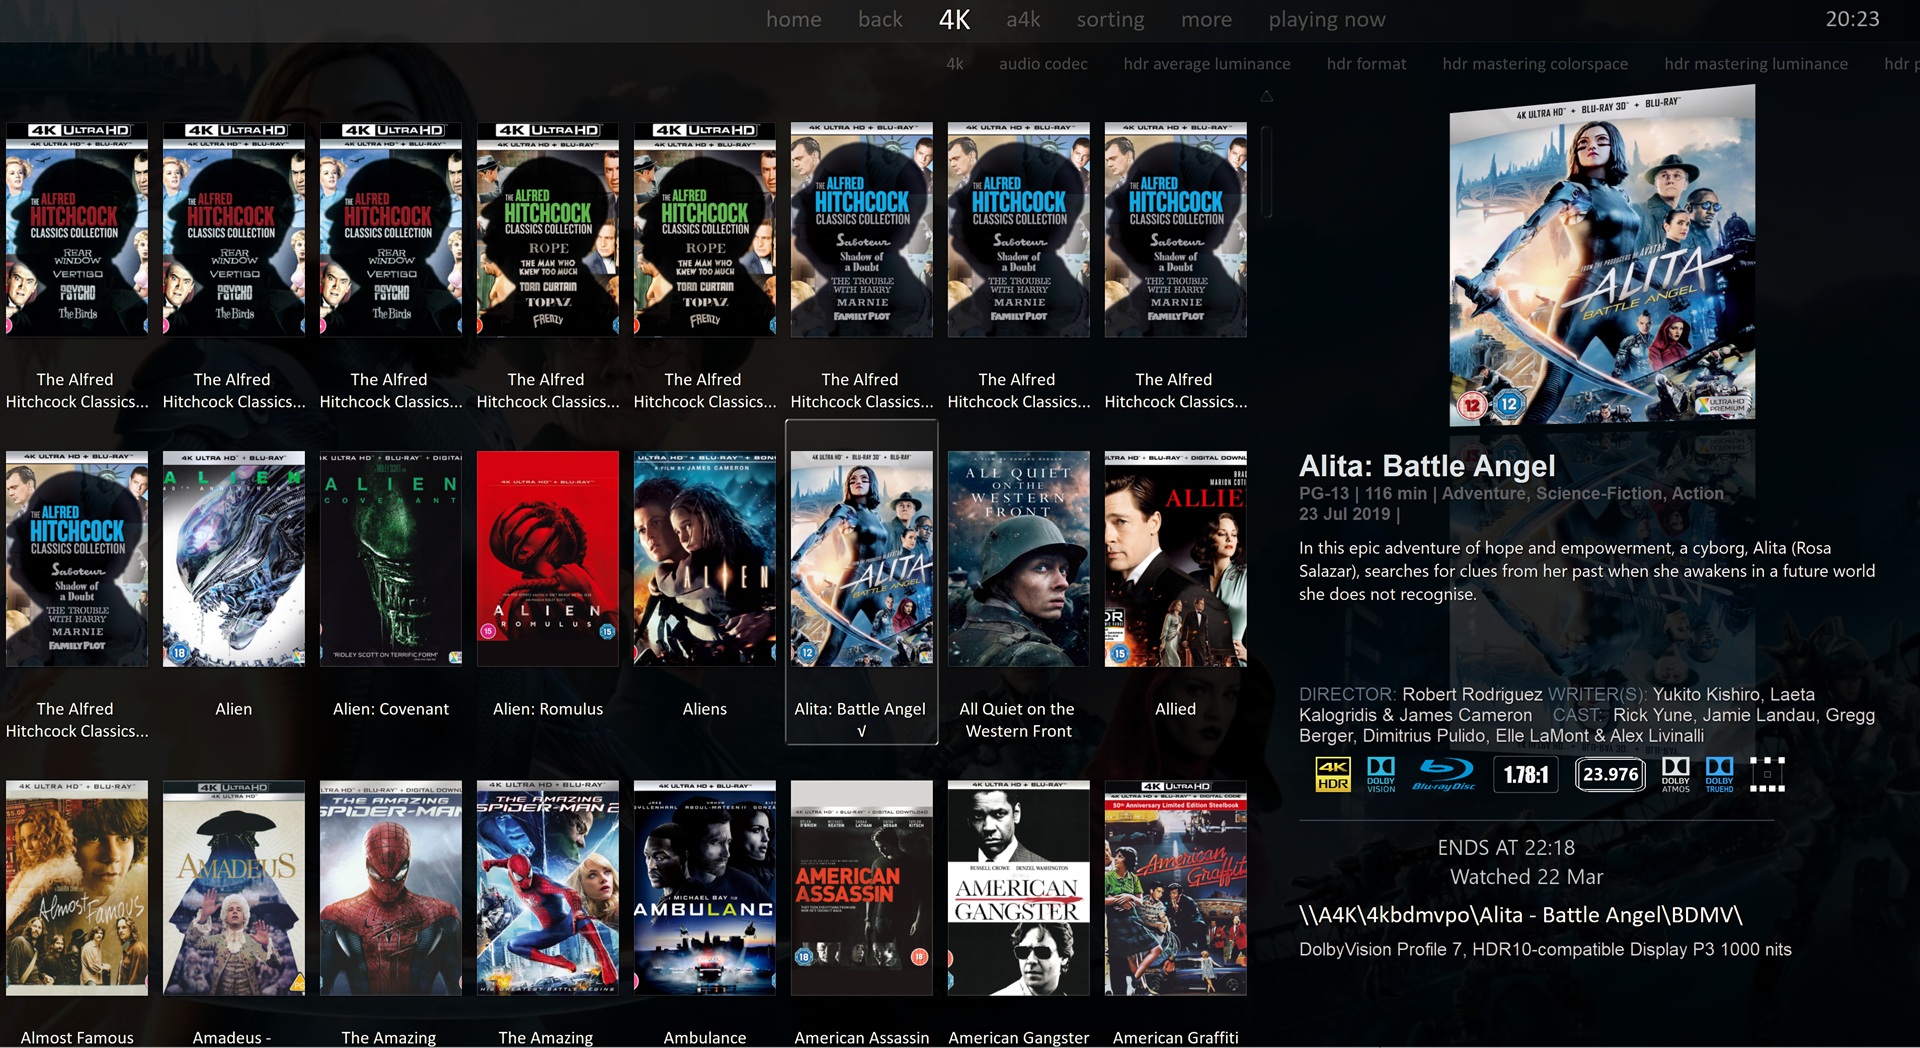Click the large Alita cover art in details panel
Screen dimensions: 1920x1048
(1603, 257)
